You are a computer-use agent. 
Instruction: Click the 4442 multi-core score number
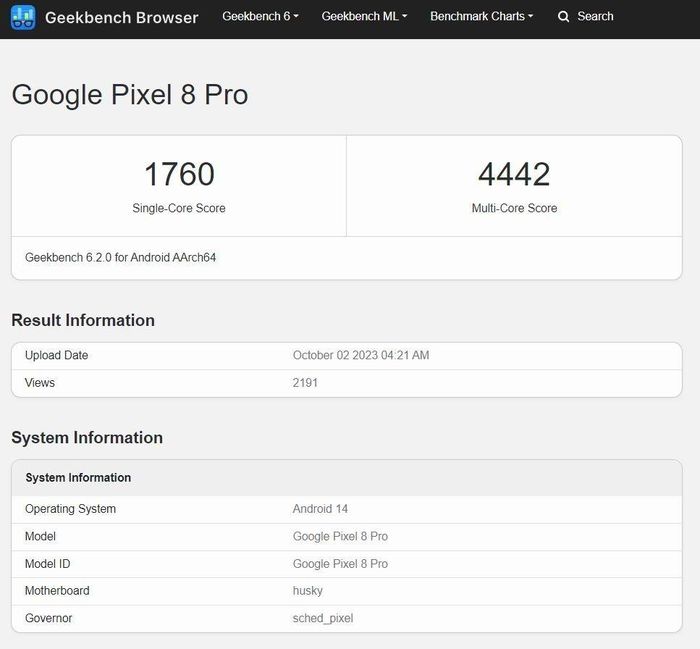[514, 174]
